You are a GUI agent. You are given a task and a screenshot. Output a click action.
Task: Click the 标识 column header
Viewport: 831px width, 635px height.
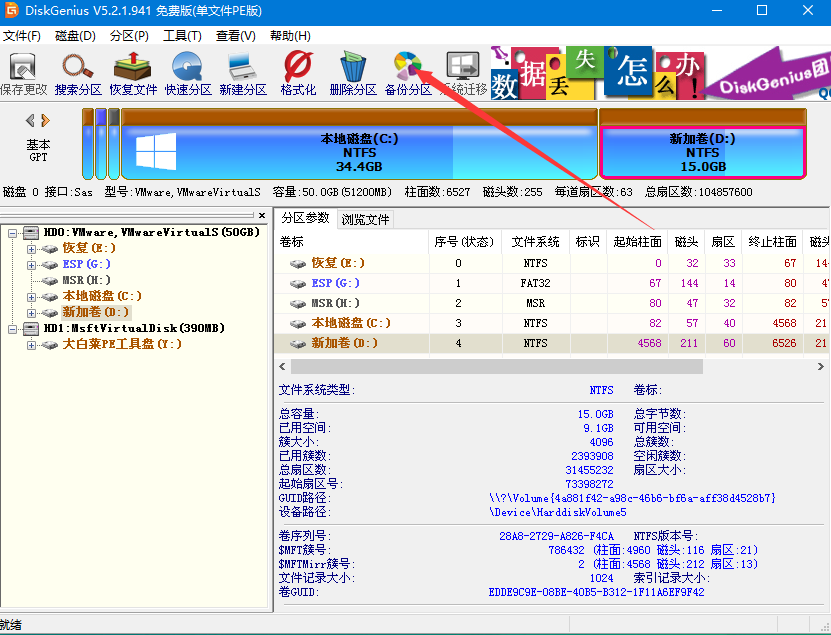(588, 242)
